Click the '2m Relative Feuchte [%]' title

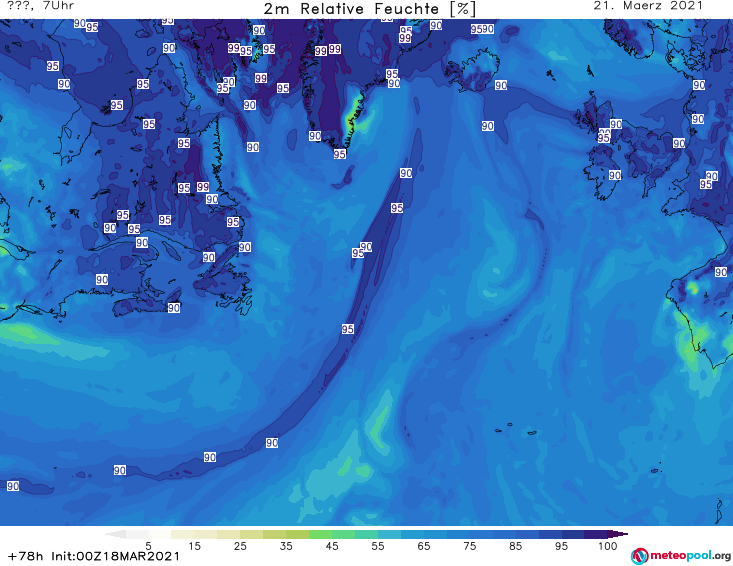point(370,9)
